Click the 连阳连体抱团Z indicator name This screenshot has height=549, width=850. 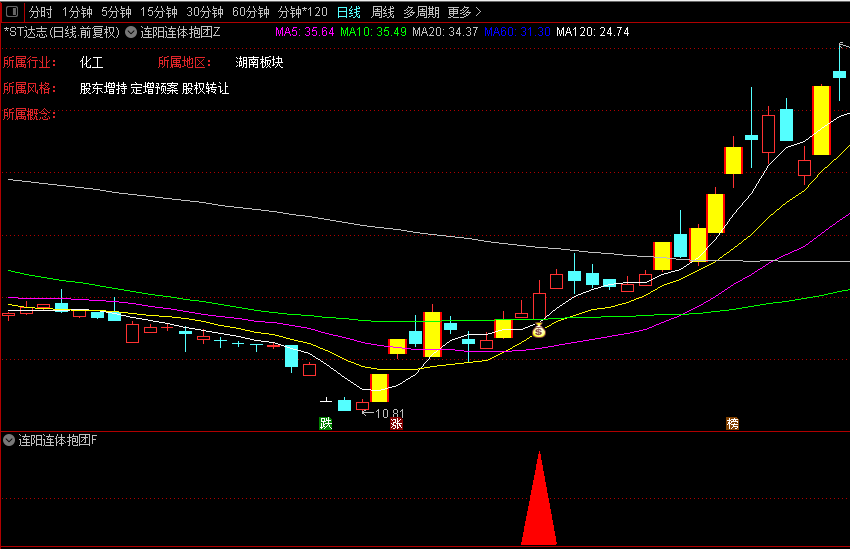point(180,32)
